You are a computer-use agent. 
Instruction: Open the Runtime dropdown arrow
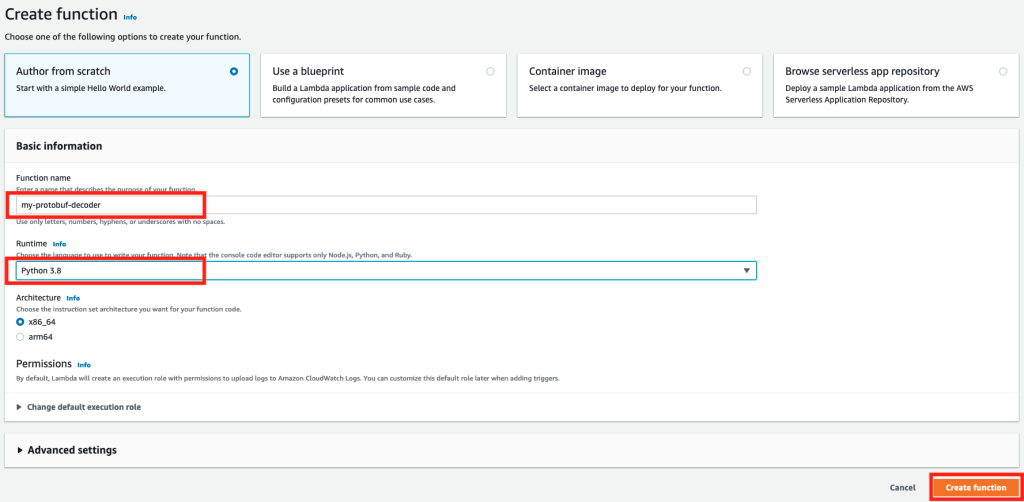click(x=746, y=271)
